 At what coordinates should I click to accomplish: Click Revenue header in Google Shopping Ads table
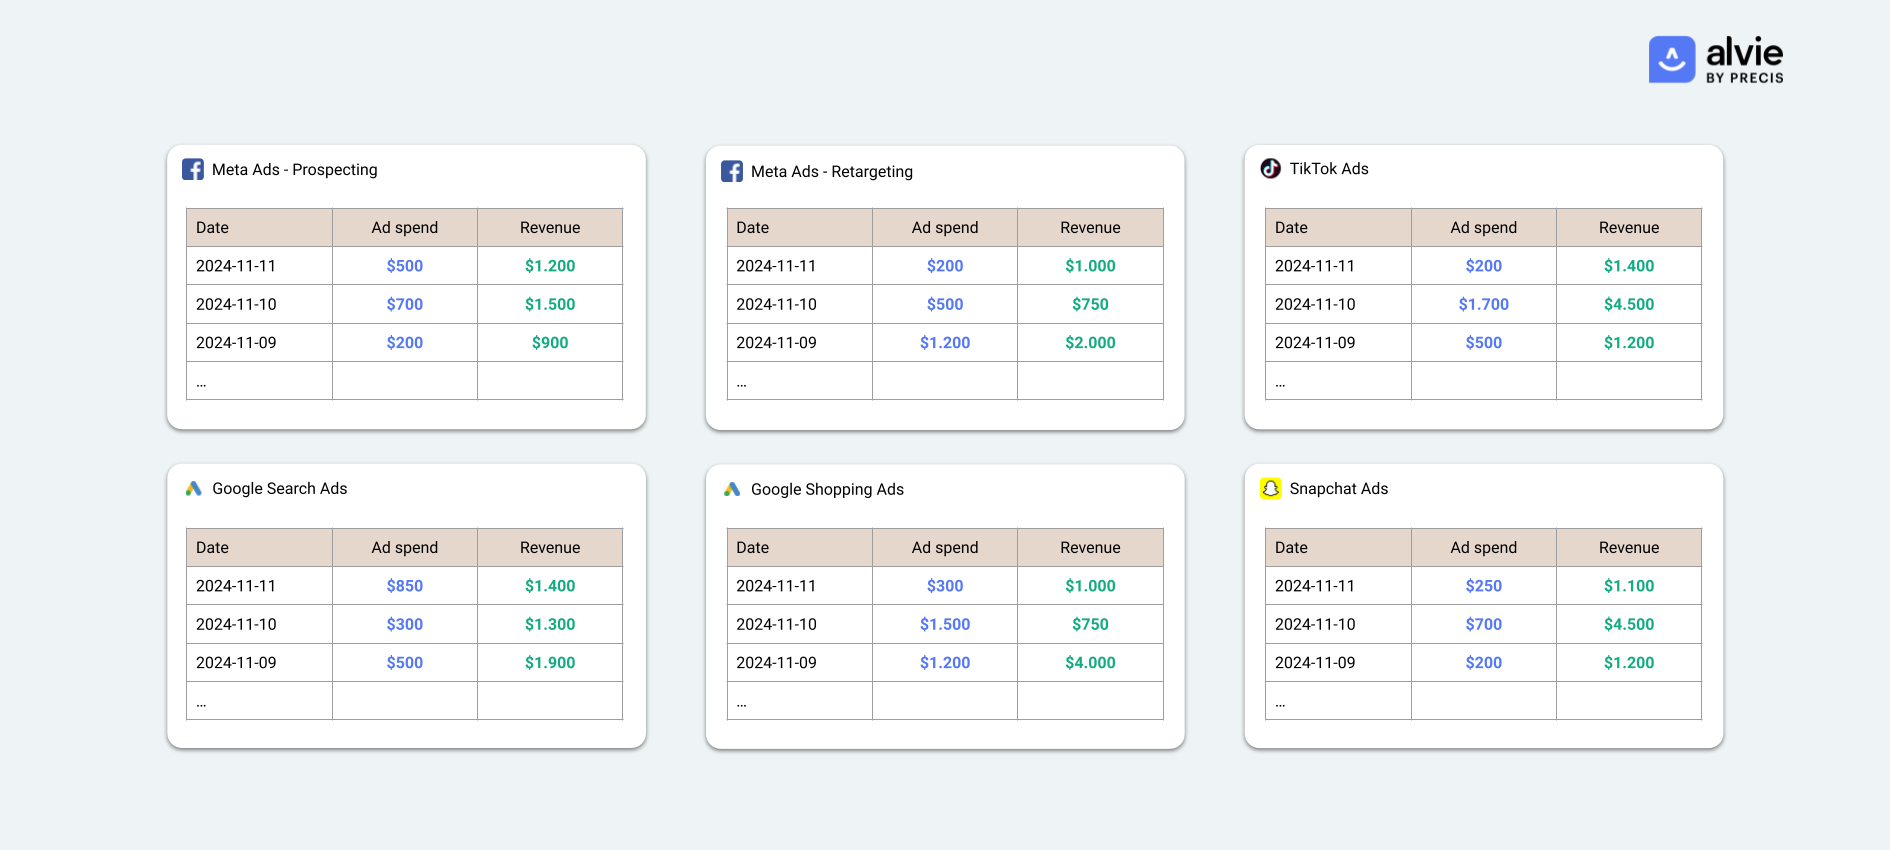[1090, 547]
